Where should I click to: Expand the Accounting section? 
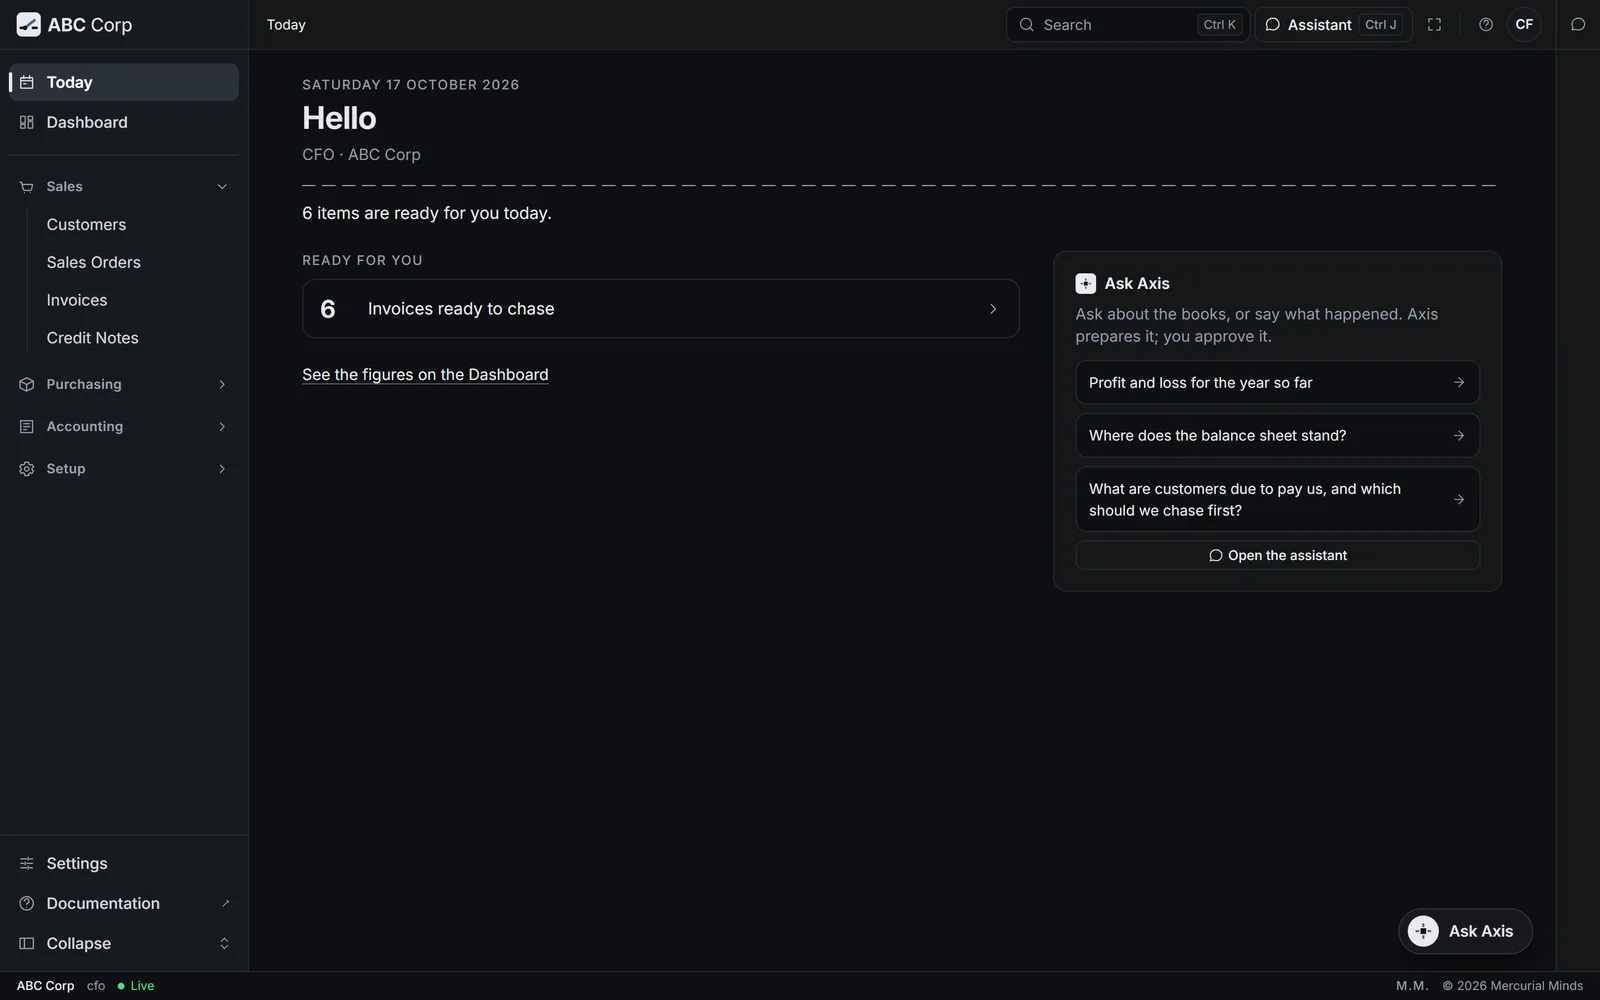click(124, 426)
